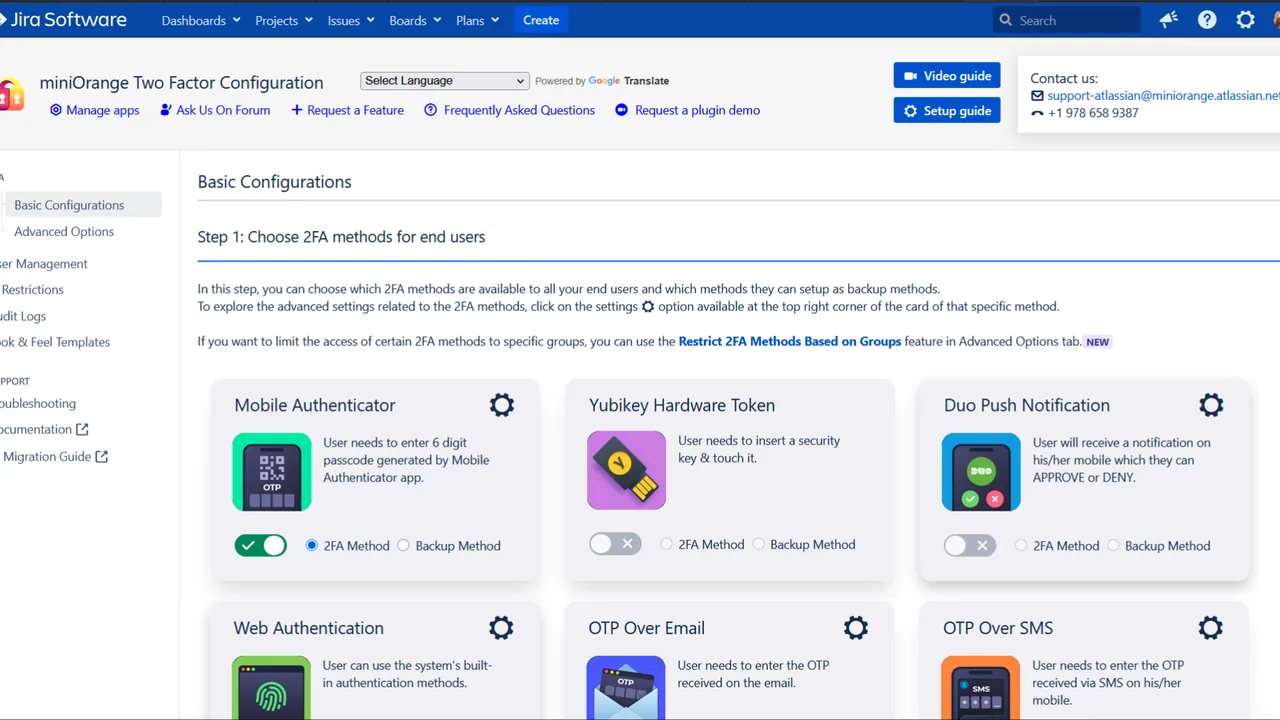
Task: Open the Jira help question mark icon
Action: [x=1207, y=20]
